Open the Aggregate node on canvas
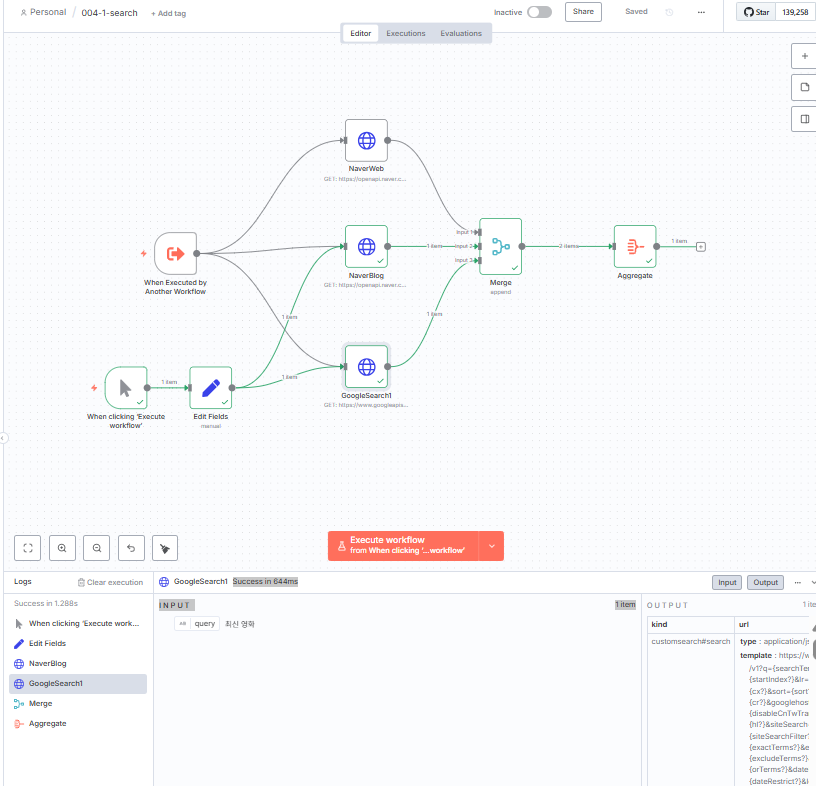Screen dimensions: 816x786 point(635,247)
